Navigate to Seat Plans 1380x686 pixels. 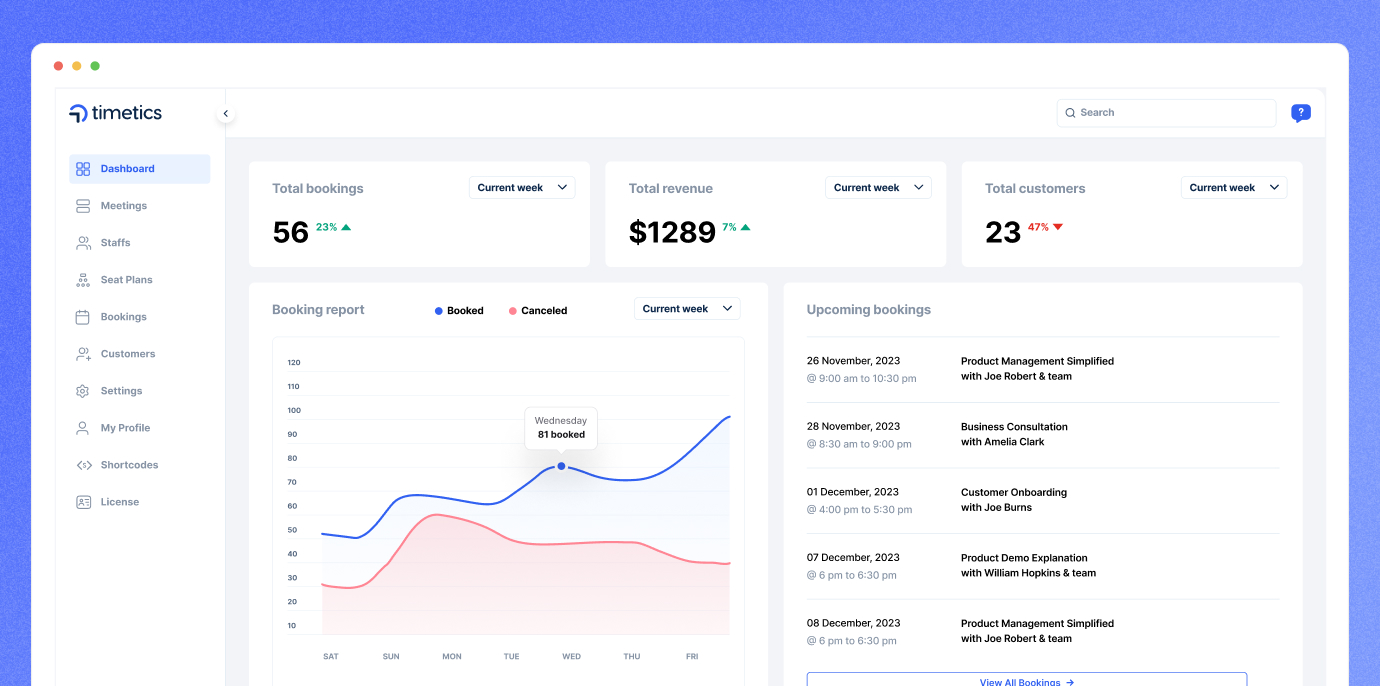(x=127, y=280)
